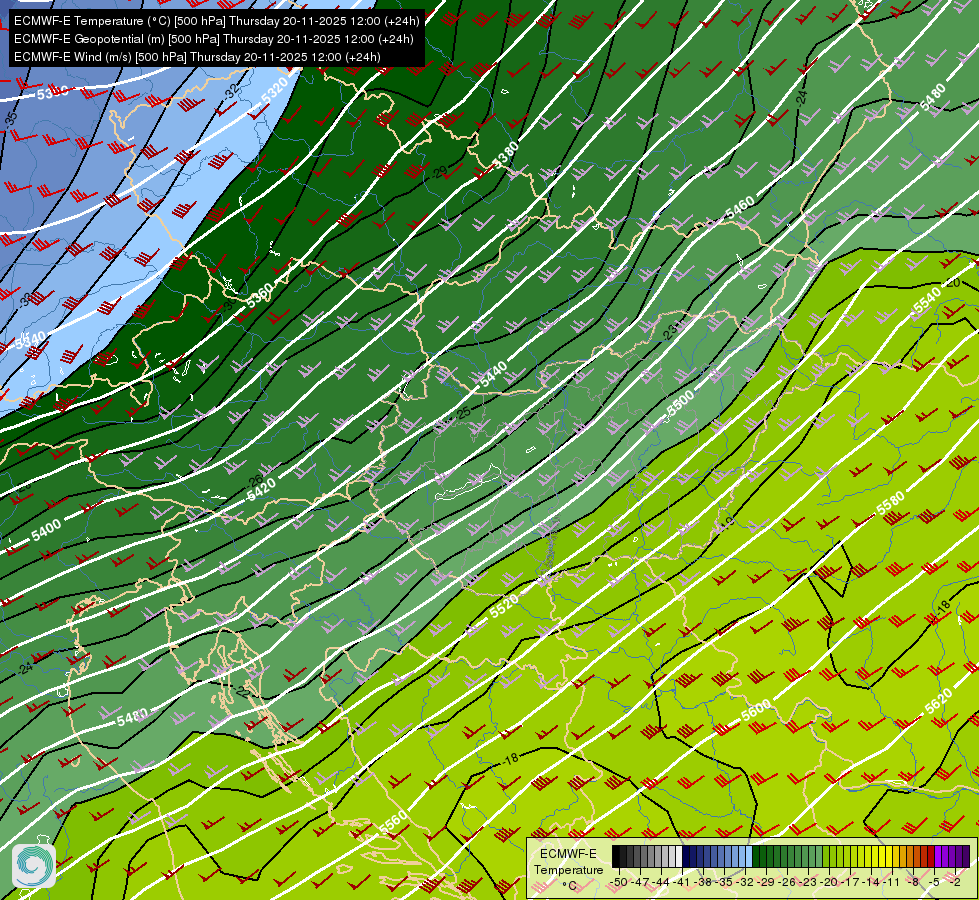Click the -47 value on the legend scale
The image size is (979, 900).
640,882
